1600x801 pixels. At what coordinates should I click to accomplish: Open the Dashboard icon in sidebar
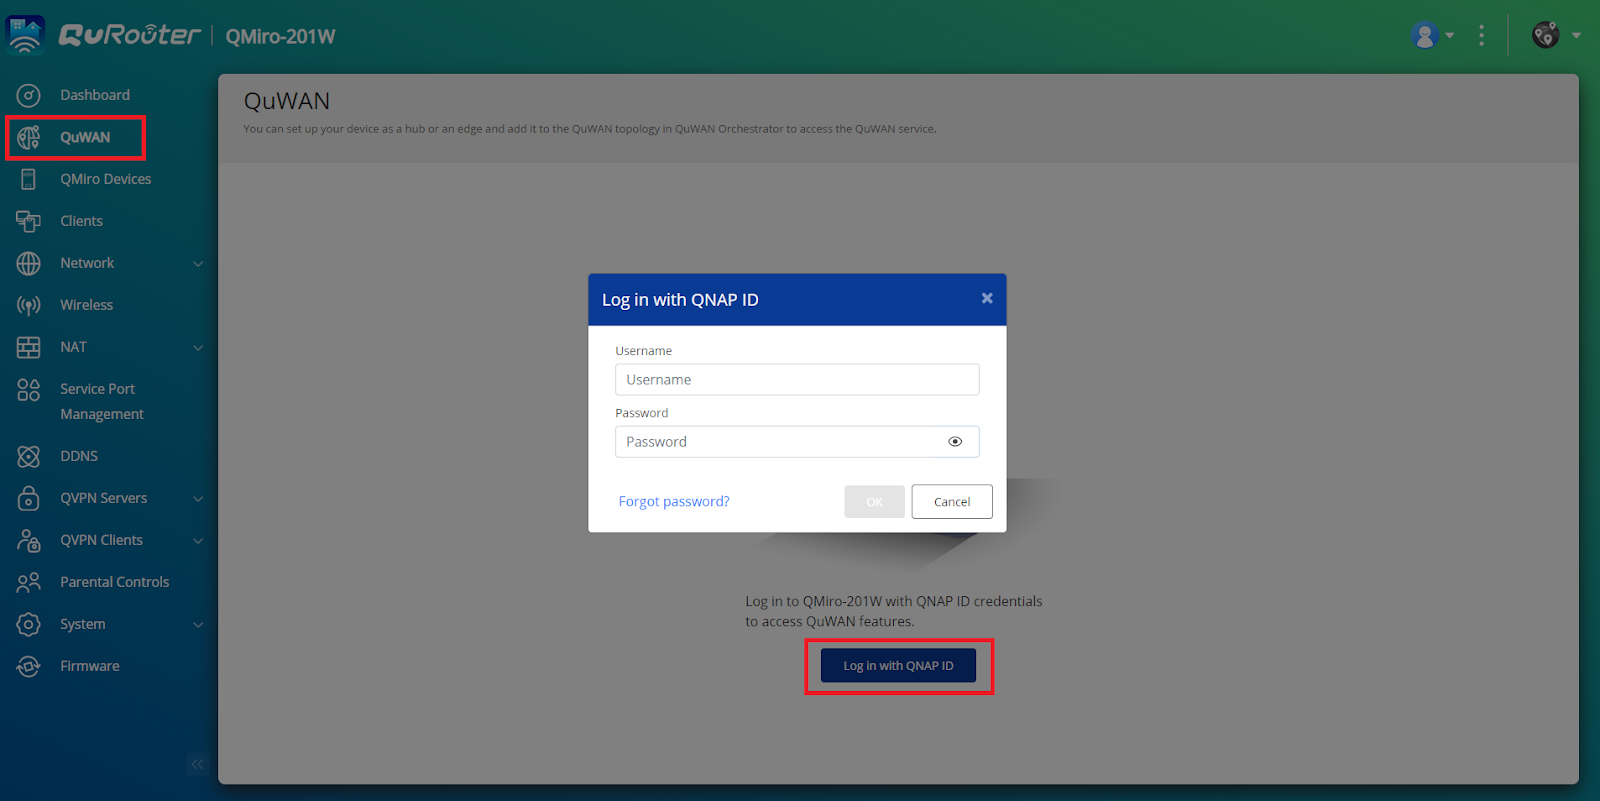click(28, 95)
